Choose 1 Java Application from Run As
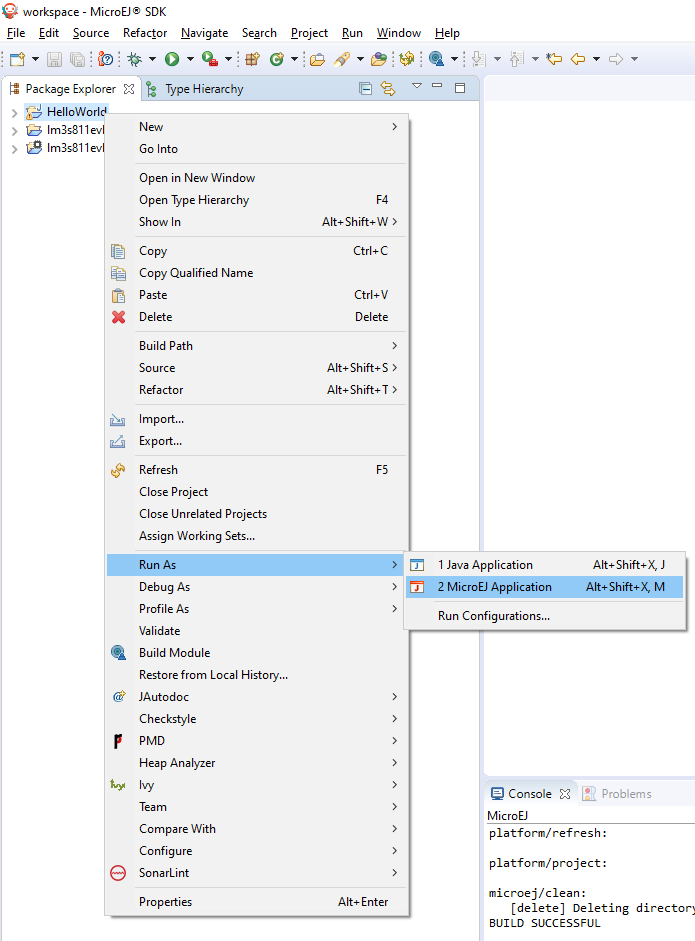Viewport: 695px width, 941px height. pyautogui.click(x=545, y=565)
